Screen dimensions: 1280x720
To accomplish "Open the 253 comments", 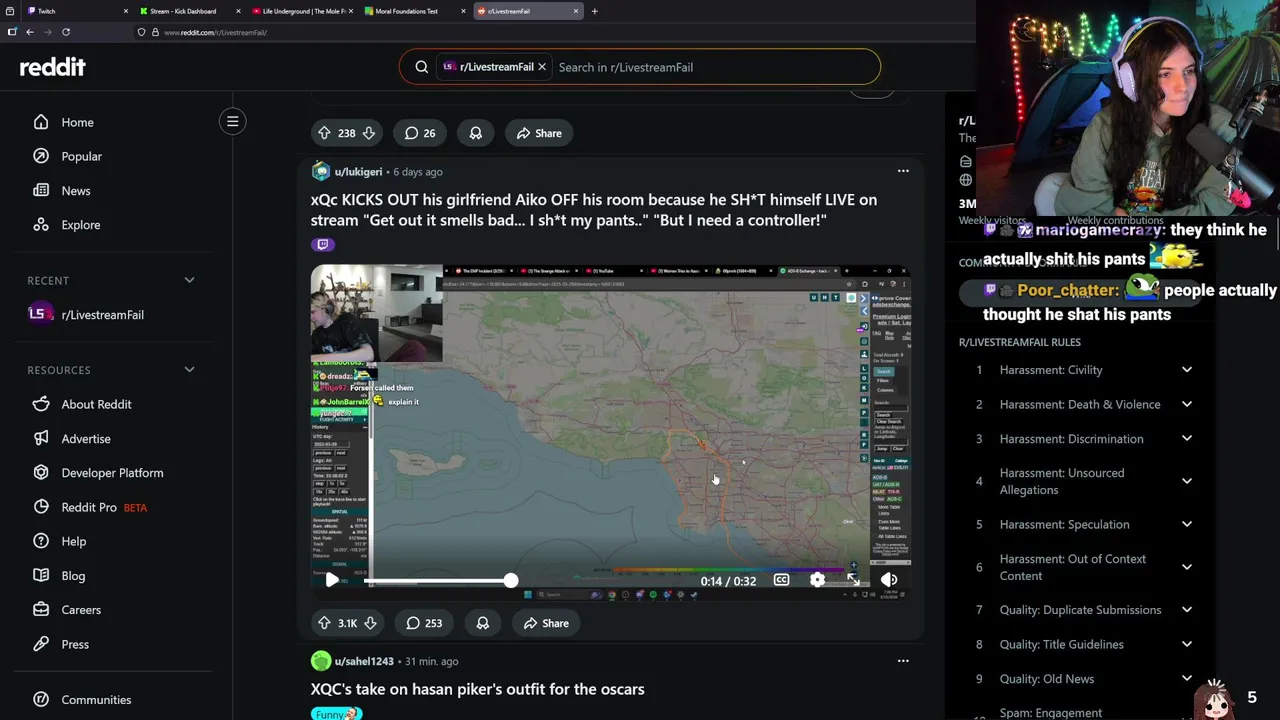I will pos(424,623).
